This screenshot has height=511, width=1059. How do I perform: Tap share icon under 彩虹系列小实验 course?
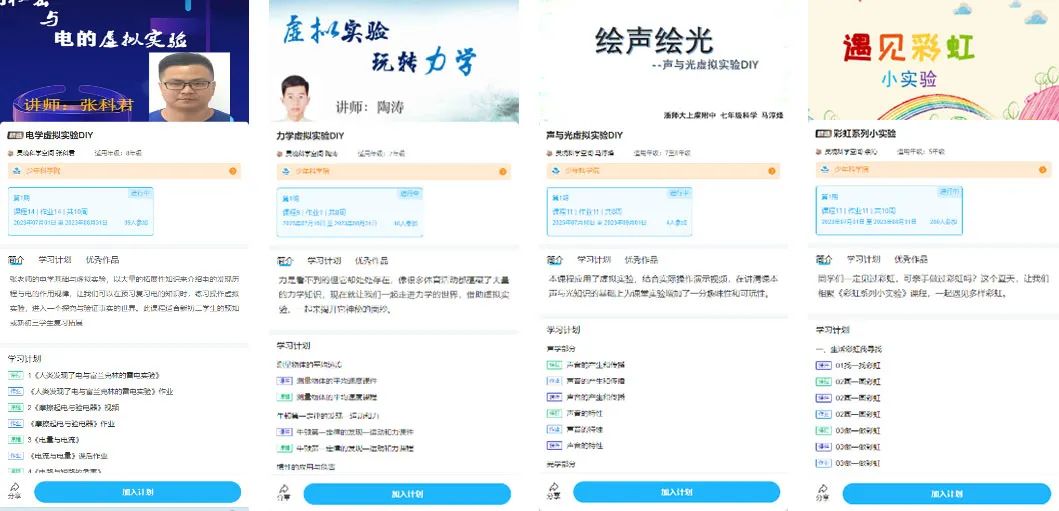pyautogui.click(x=822, y=492)
